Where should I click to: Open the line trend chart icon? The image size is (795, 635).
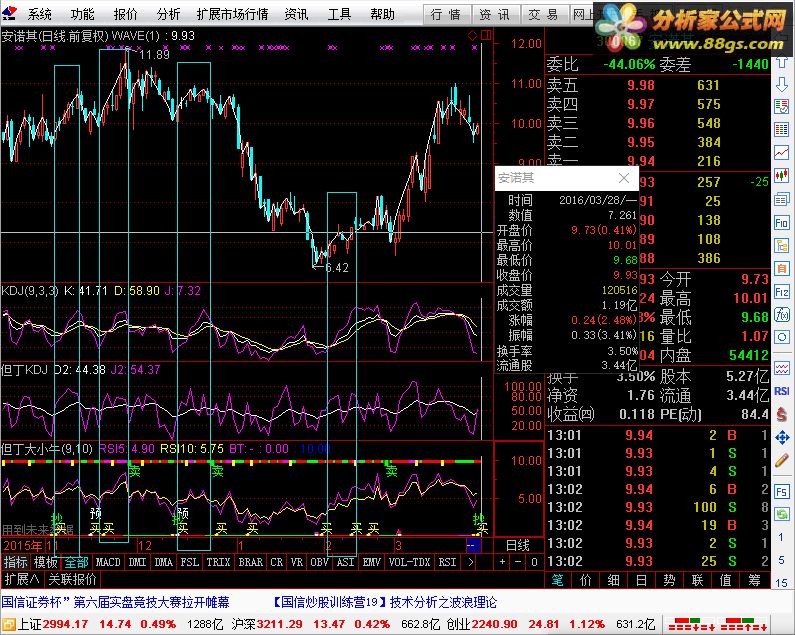(x=781, y=152)
